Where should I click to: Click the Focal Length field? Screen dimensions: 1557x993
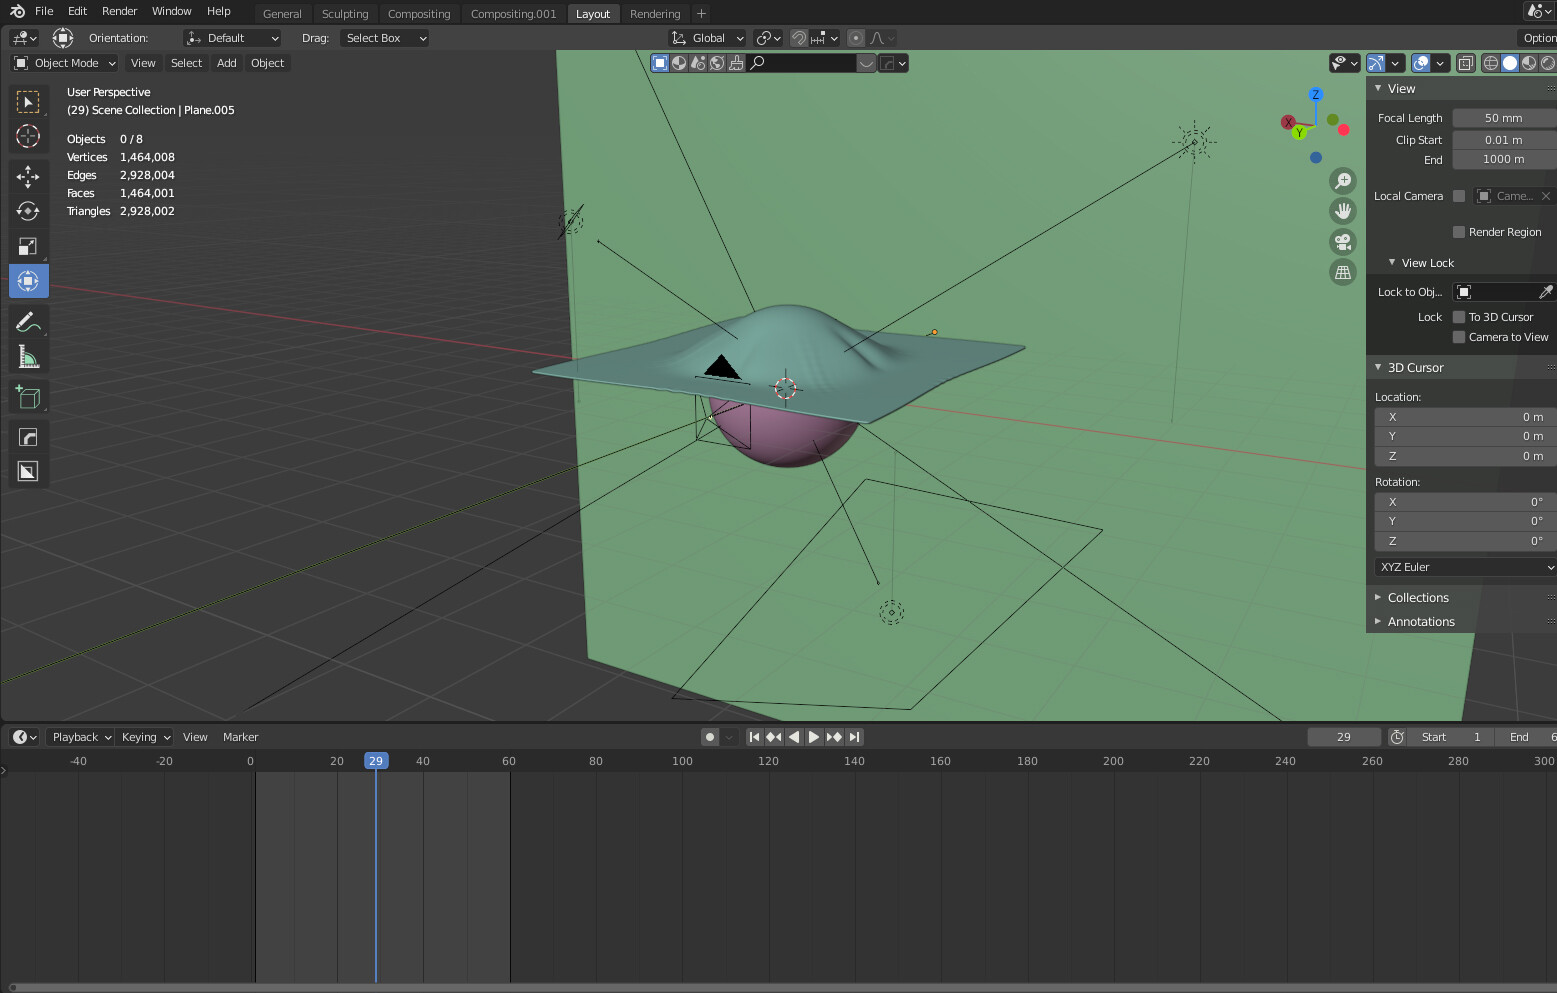1503,117
